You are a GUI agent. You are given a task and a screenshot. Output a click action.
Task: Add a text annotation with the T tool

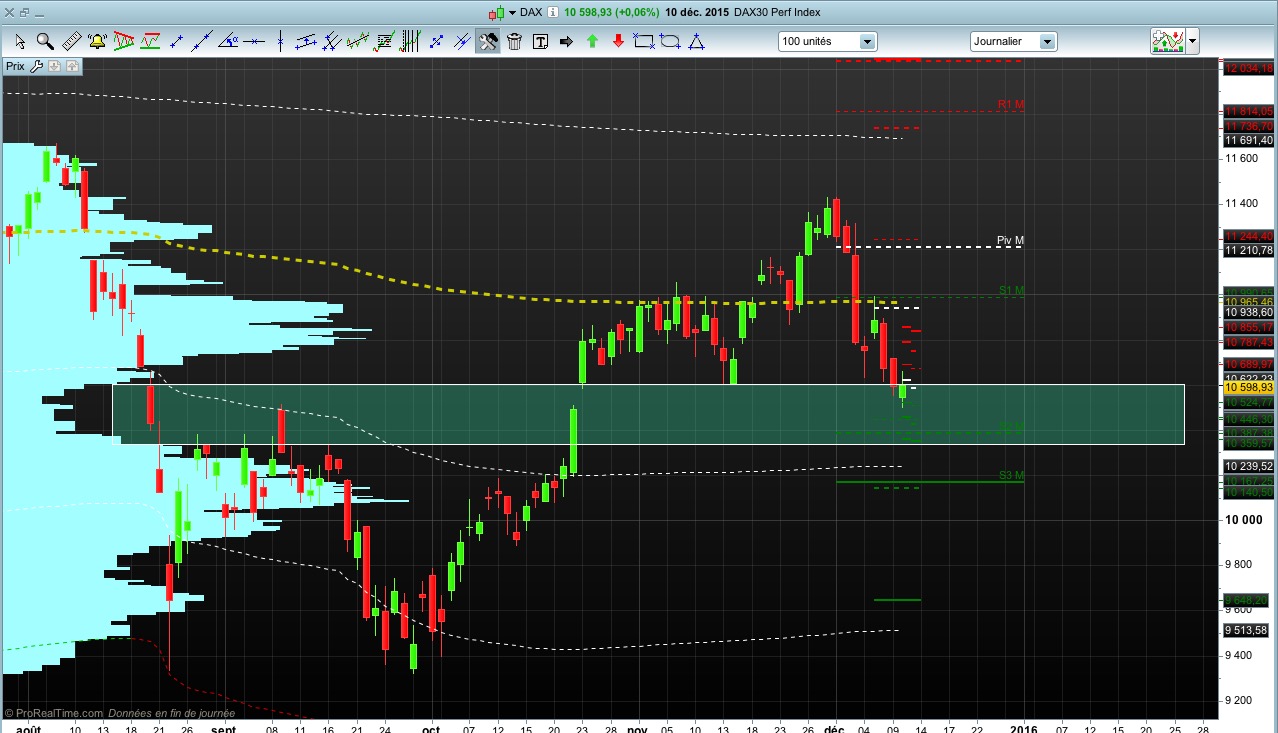(x=540, y=41)
